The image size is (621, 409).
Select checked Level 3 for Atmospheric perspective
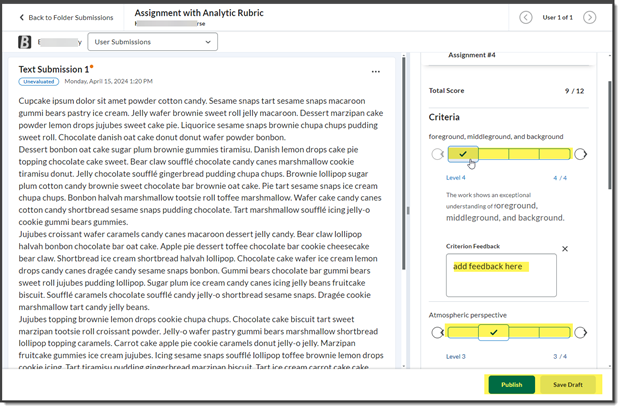point(494,331)
